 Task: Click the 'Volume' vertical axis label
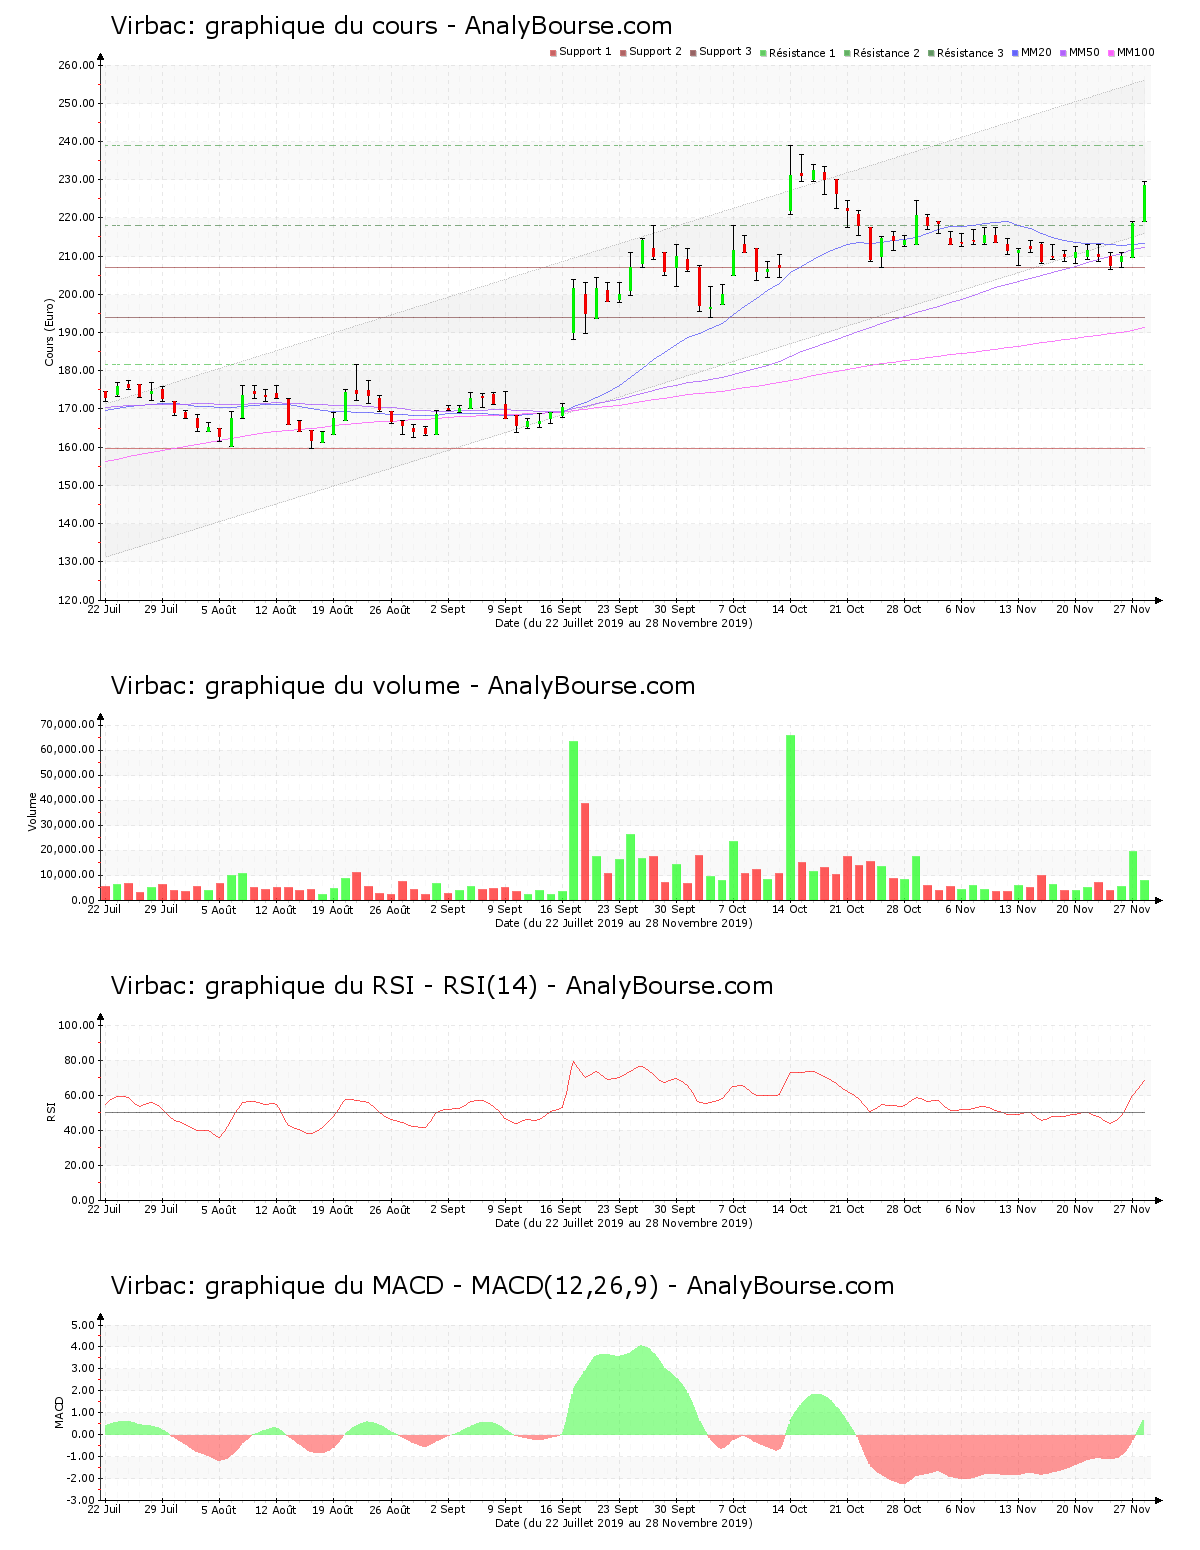(x=32, y=812)
